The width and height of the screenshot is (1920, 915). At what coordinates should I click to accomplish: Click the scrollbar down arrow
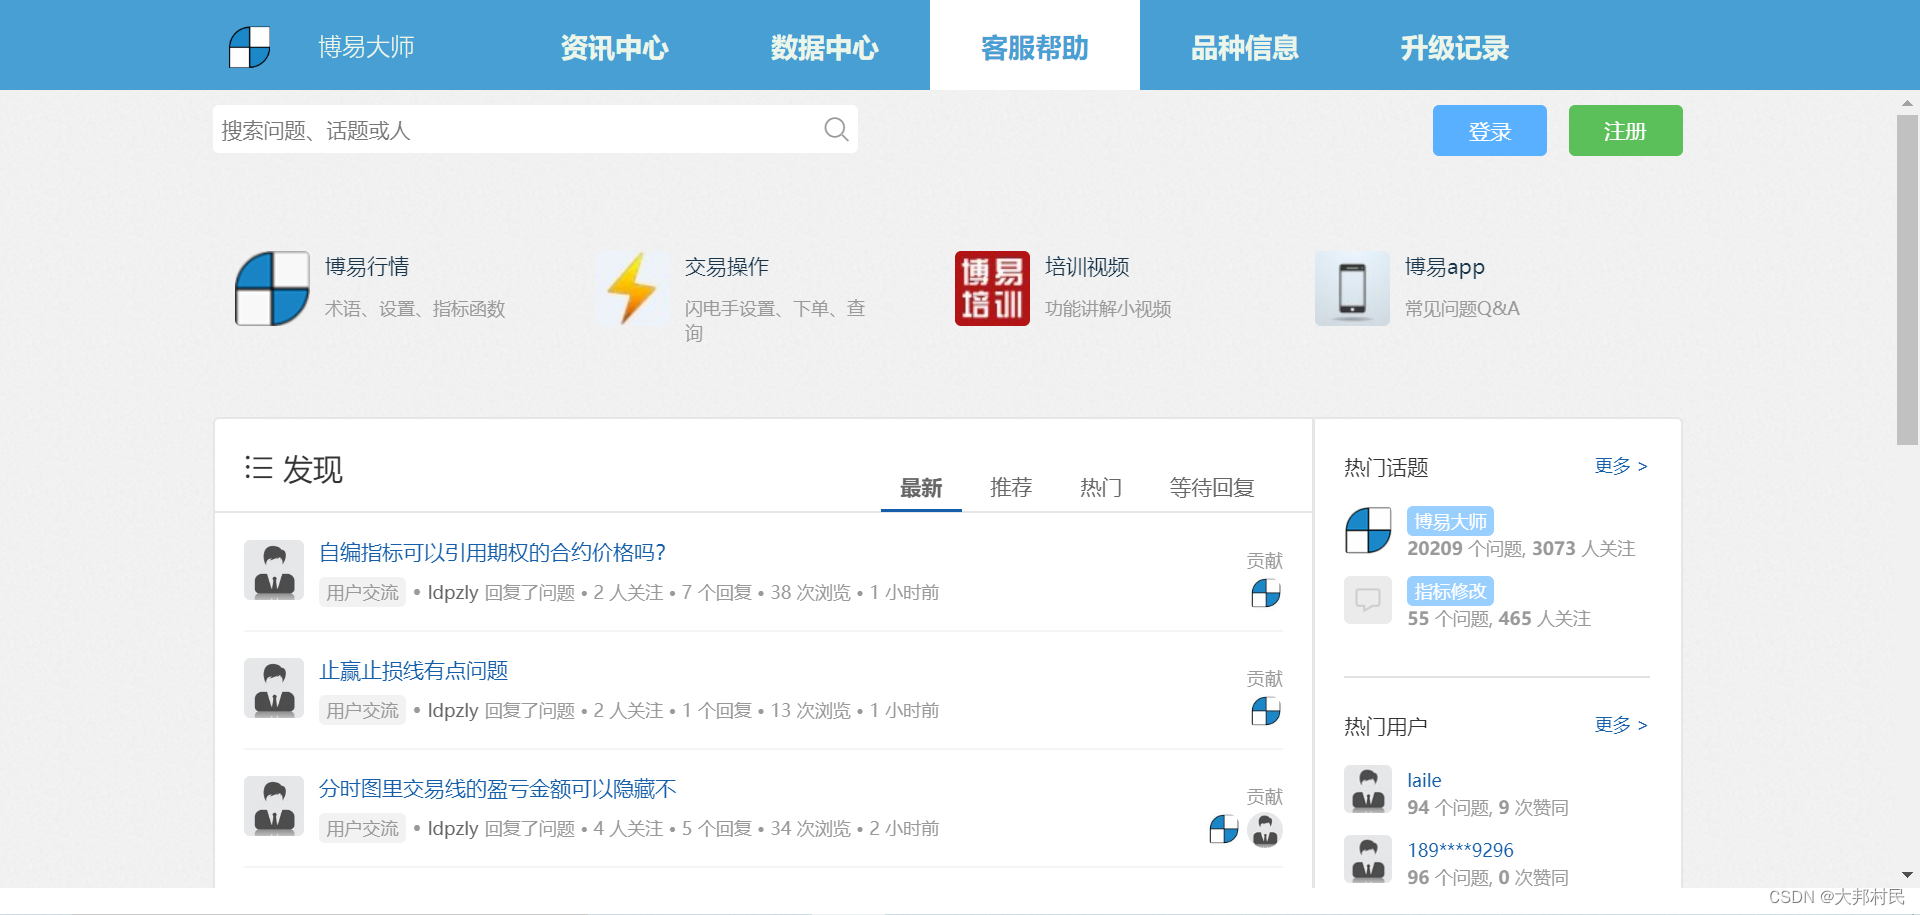click(1907, 875)
